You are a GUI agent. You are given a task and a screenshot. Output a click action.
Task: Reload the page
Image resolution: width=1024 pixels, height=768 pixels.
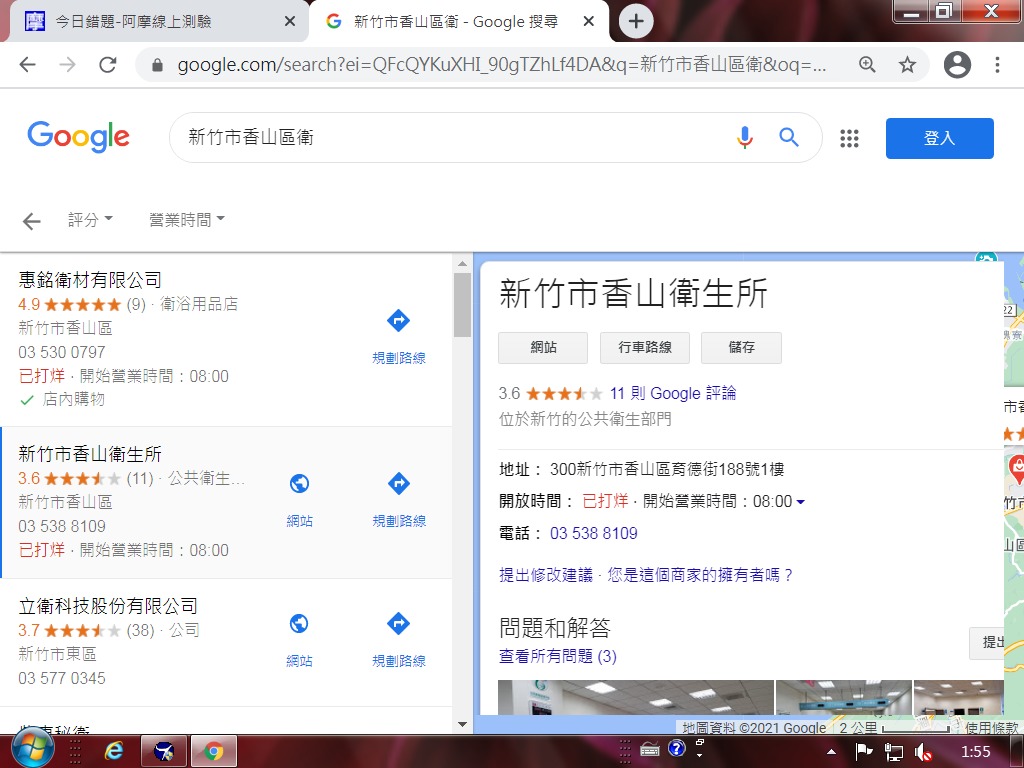point(108,65)
